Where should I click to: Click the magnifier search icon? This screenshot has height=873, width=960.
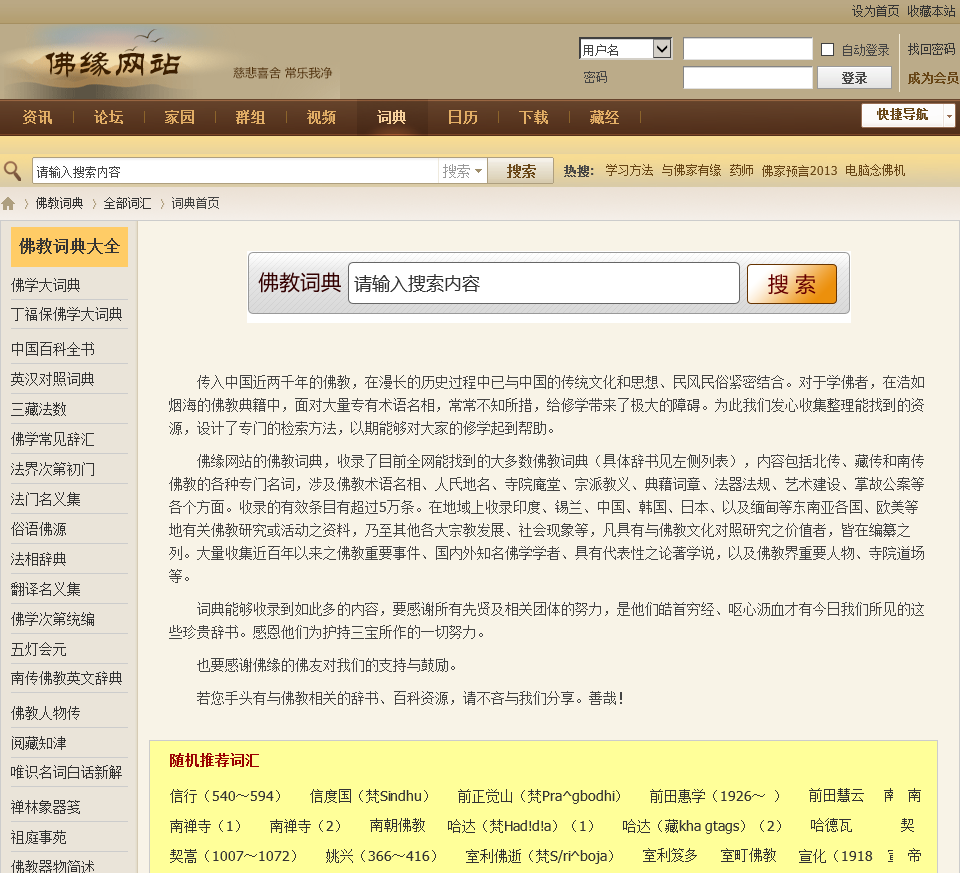click(x=12, y=171)
